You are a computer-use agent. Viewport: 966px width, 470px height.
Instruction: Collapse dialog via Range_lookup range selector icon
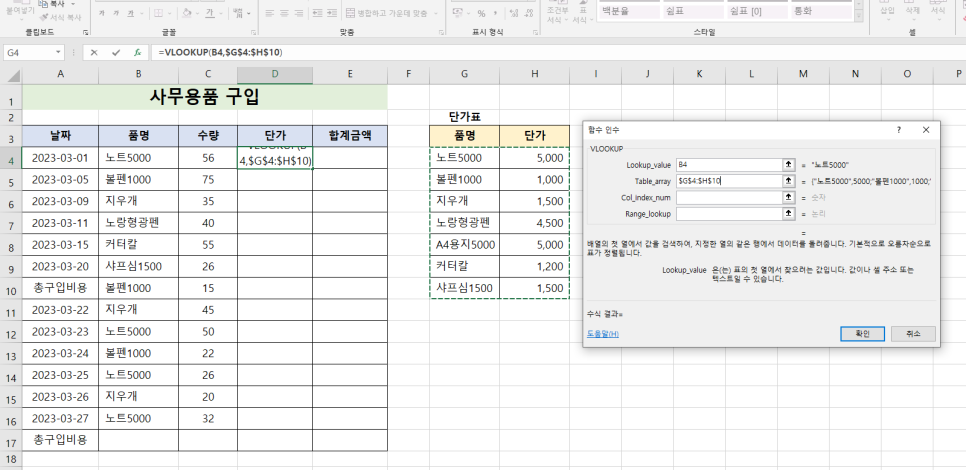tap(788, 214)
